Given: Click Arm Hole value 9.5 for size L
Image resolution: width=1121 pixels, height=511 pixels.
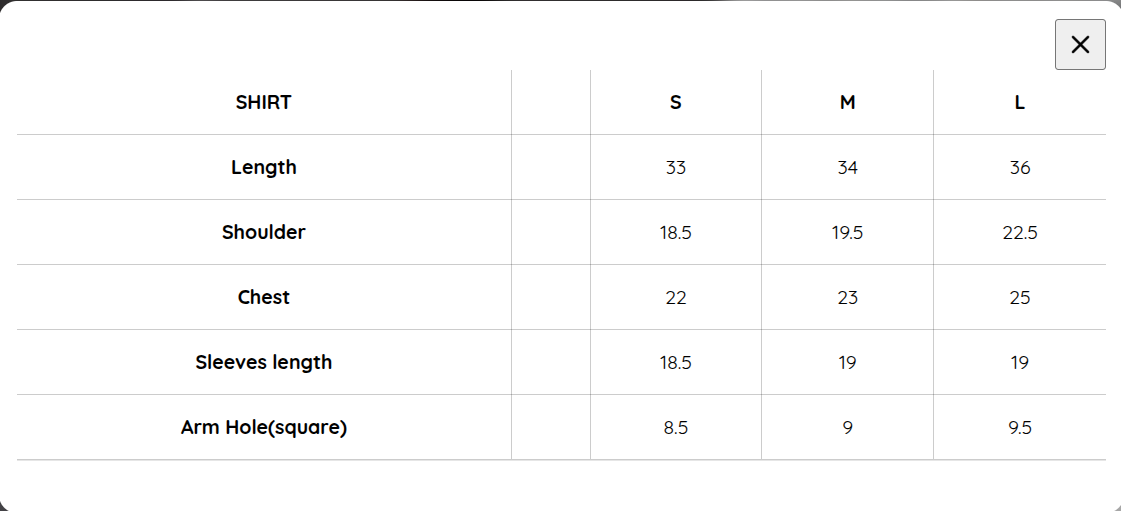Looking at the screenshot, I should [x=1019, y=427].
